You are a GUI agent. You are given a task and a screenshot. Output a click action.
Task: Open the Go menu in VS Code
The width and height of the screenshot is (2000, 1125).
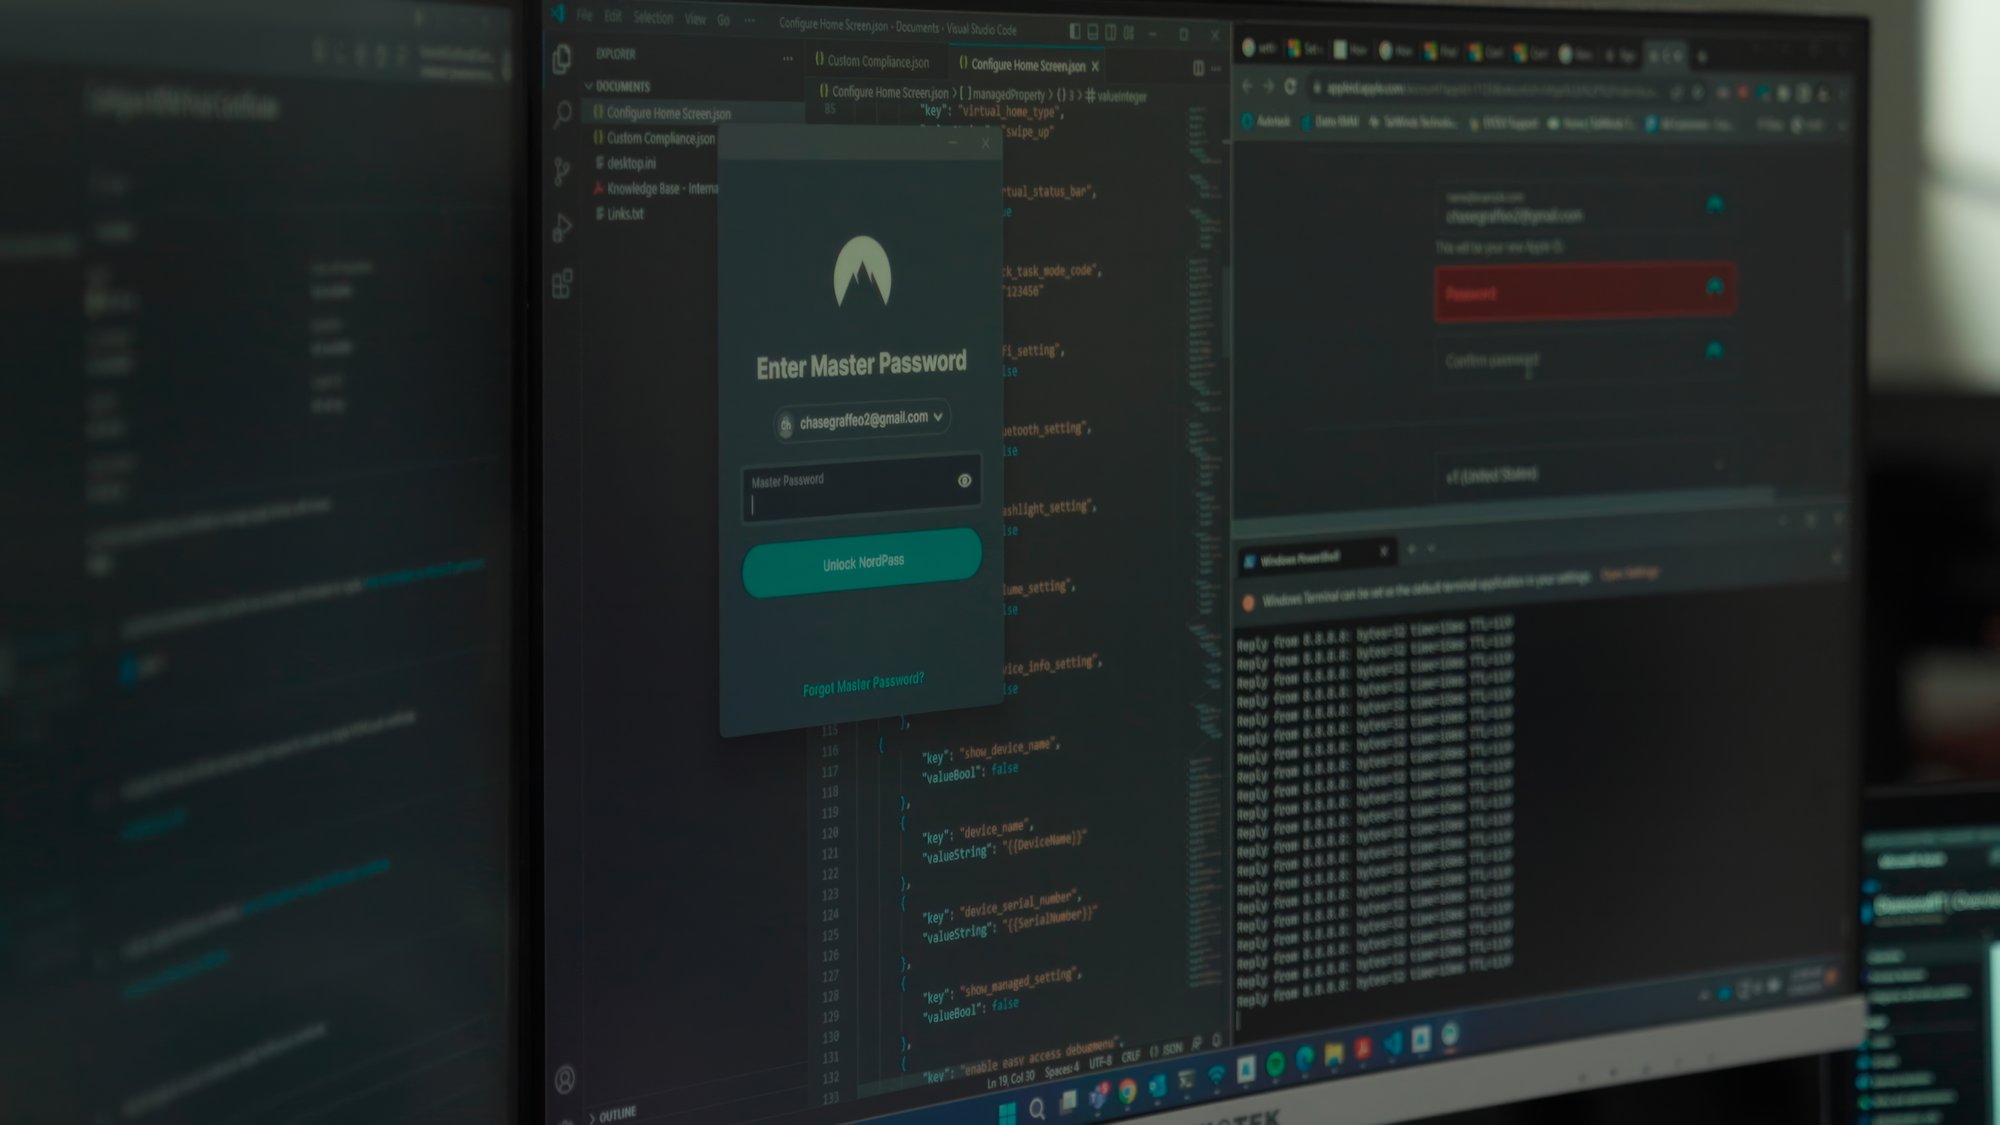[x=723, y=20]
